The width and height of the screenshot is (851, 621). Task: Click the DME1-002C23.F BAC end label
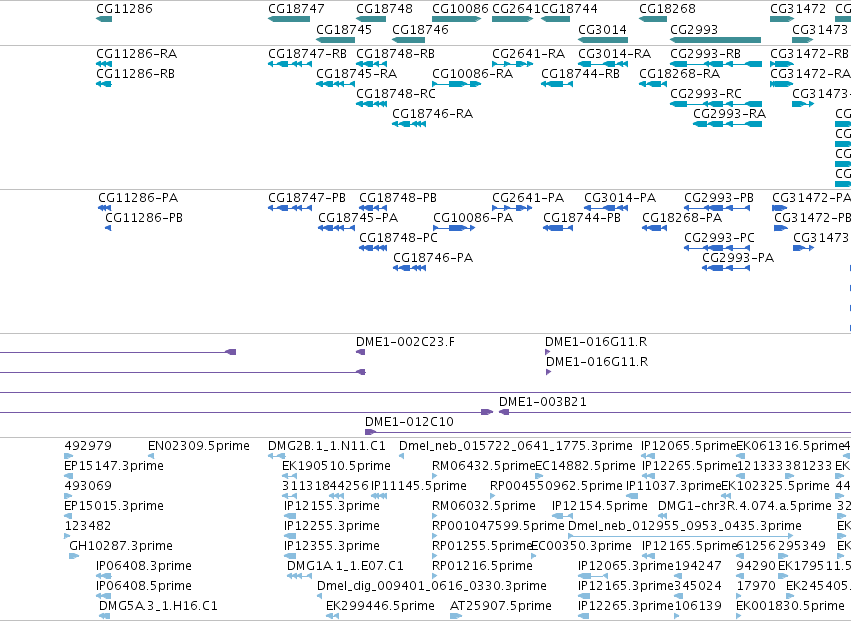[x=406, y=342]
